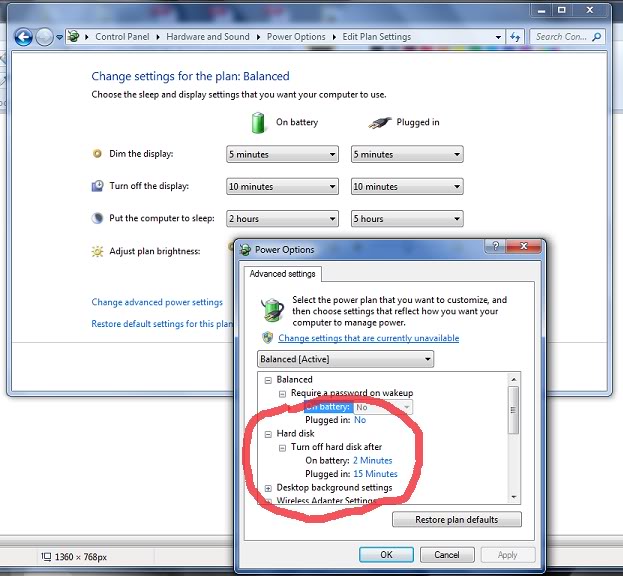Viewport: 623px width, 576px height.
Task: Open sleep Plugged in 5 hours dropdown
Action: 407,218
